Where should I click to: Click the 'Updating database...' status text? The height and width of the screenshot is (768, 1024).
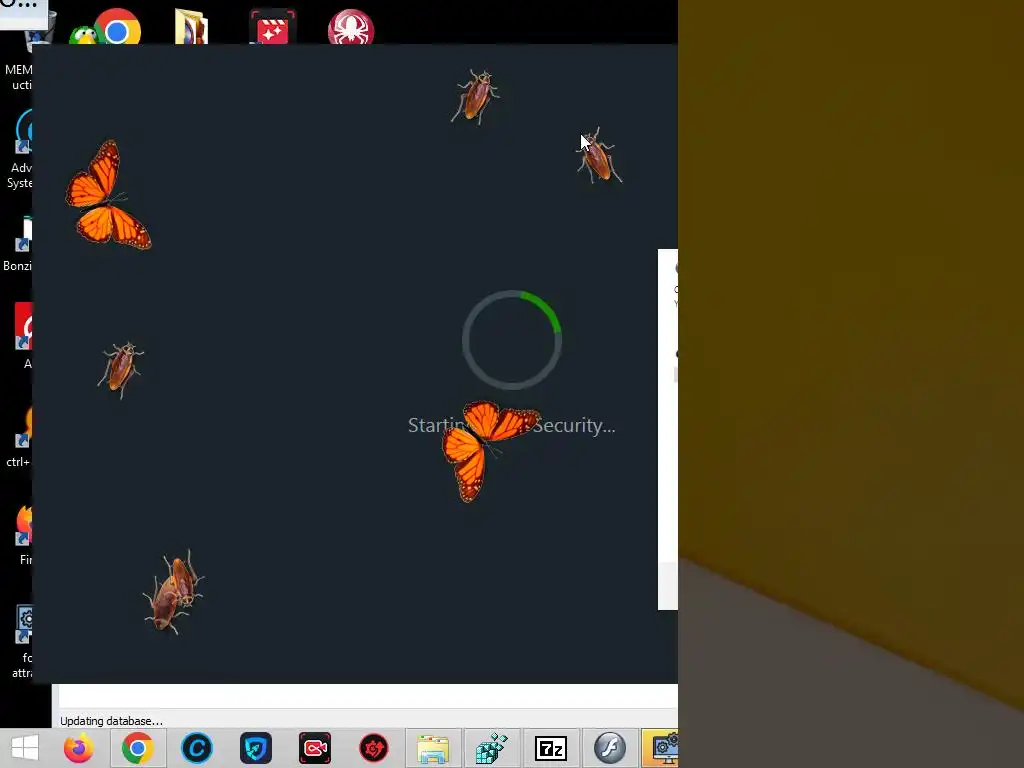[111, 721]
